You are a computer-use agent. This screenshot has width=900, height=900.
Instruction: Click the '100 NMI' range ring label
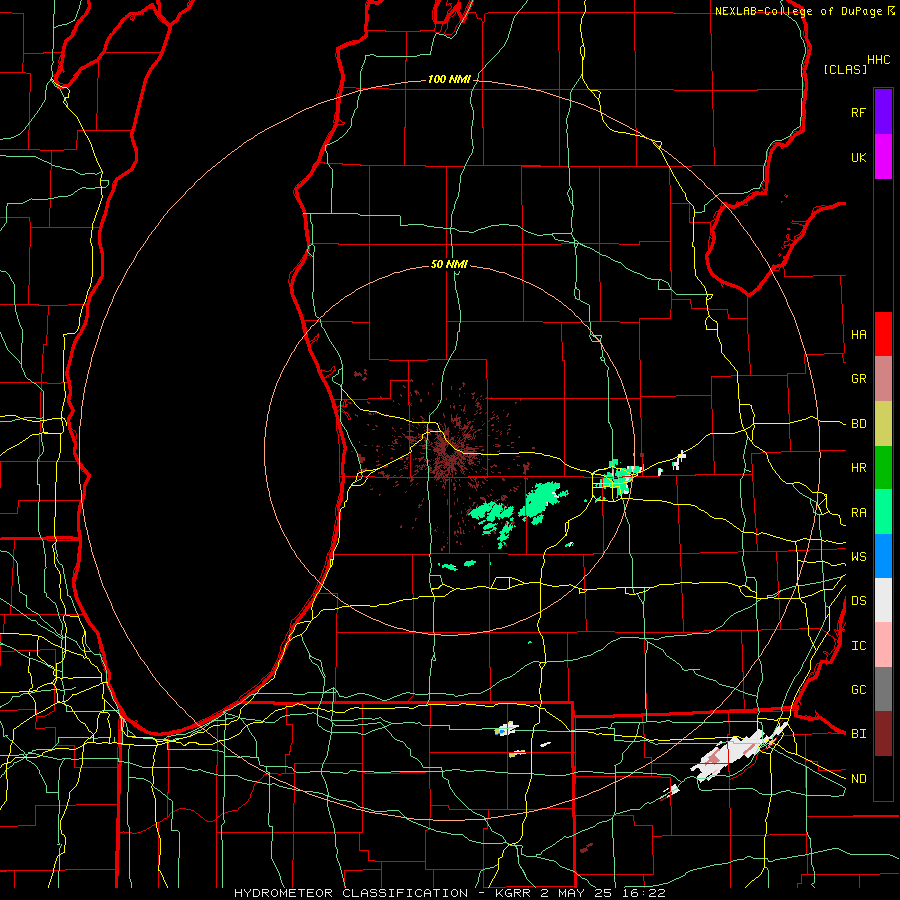click(x=449, y=79)
